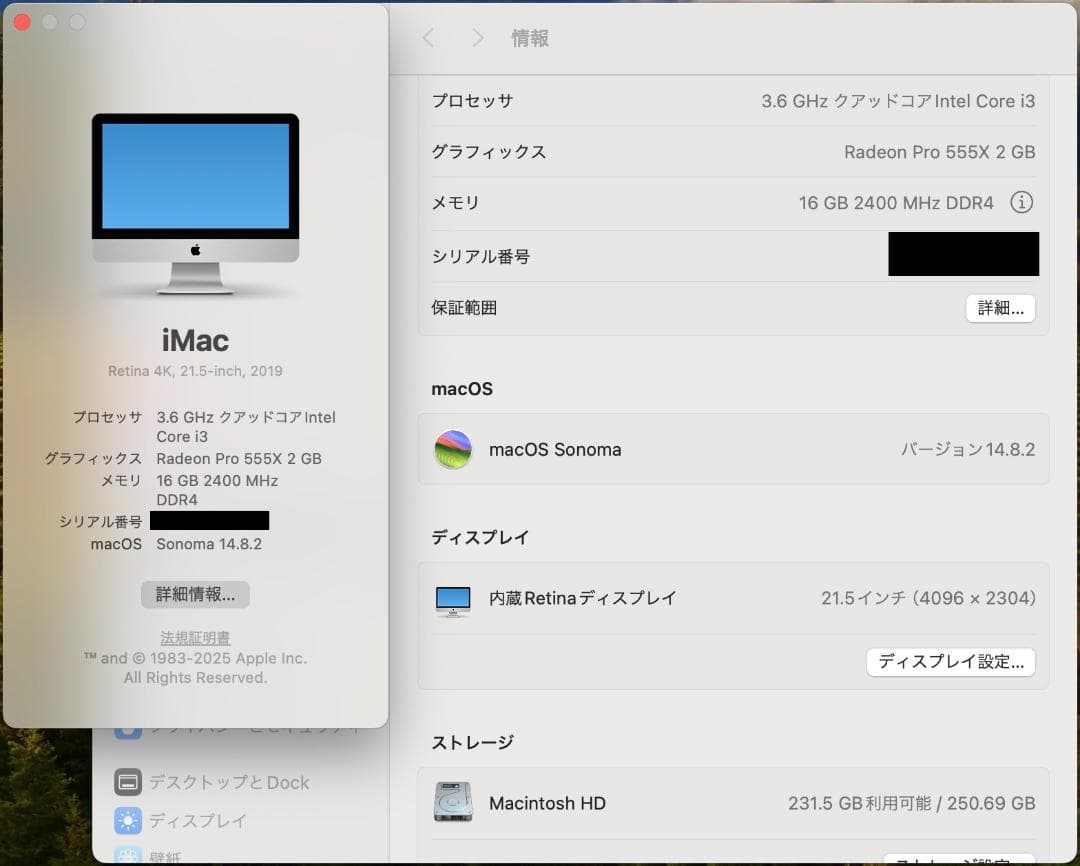This screenshot has height=866, width=1080.
Task: Click 21.5インチ (4096 × 2304) text
Action: [928, 598]
